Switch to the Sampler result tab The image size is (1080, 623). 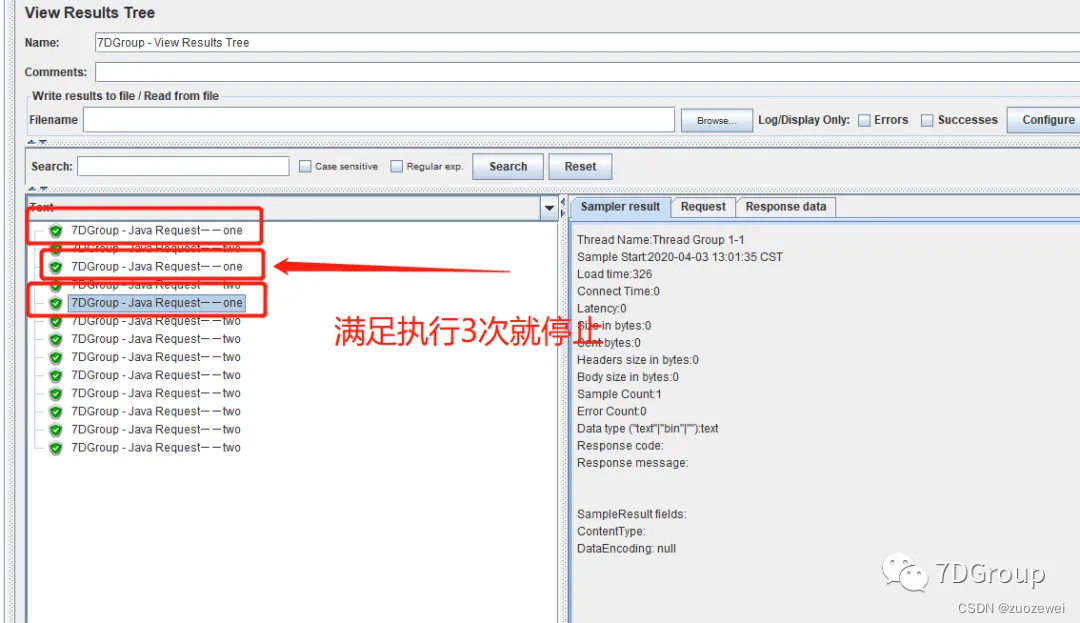[x=620, y=207]
